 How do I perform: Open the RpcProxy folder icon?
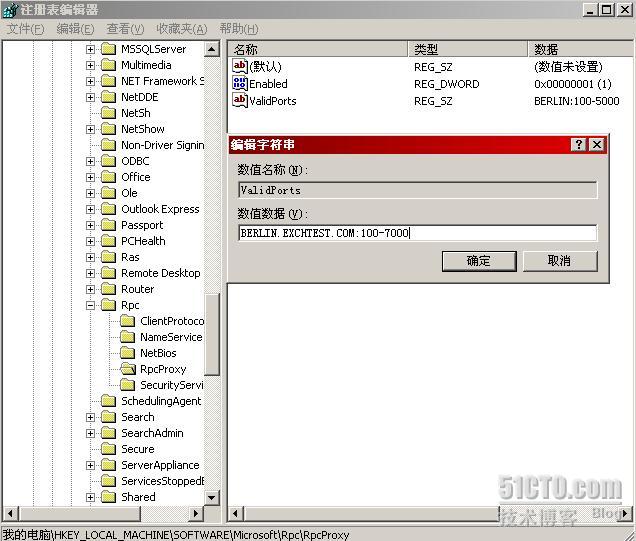[x=128, y=369]
